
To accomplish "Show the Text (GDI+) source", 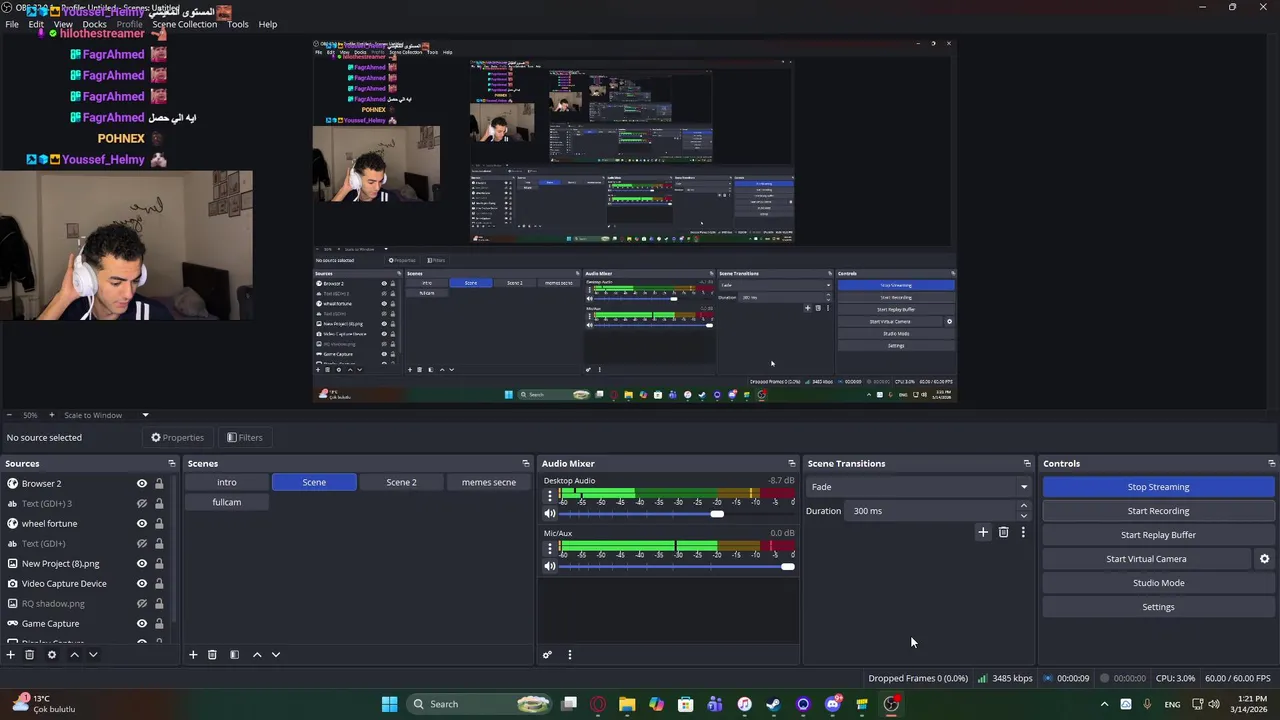I will click(142, 543).
